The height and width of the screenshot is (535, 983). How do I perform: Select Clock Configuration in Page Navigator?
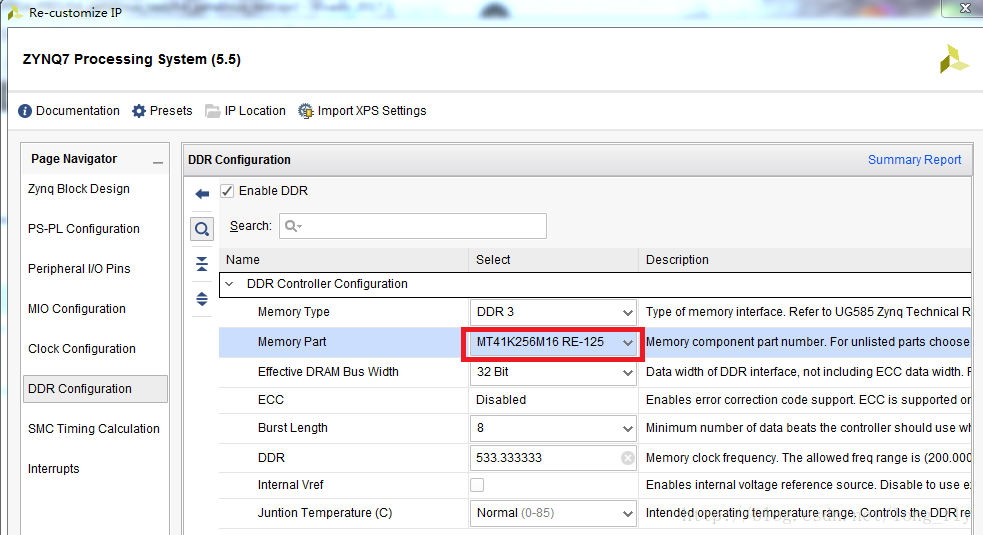point(82,349)
